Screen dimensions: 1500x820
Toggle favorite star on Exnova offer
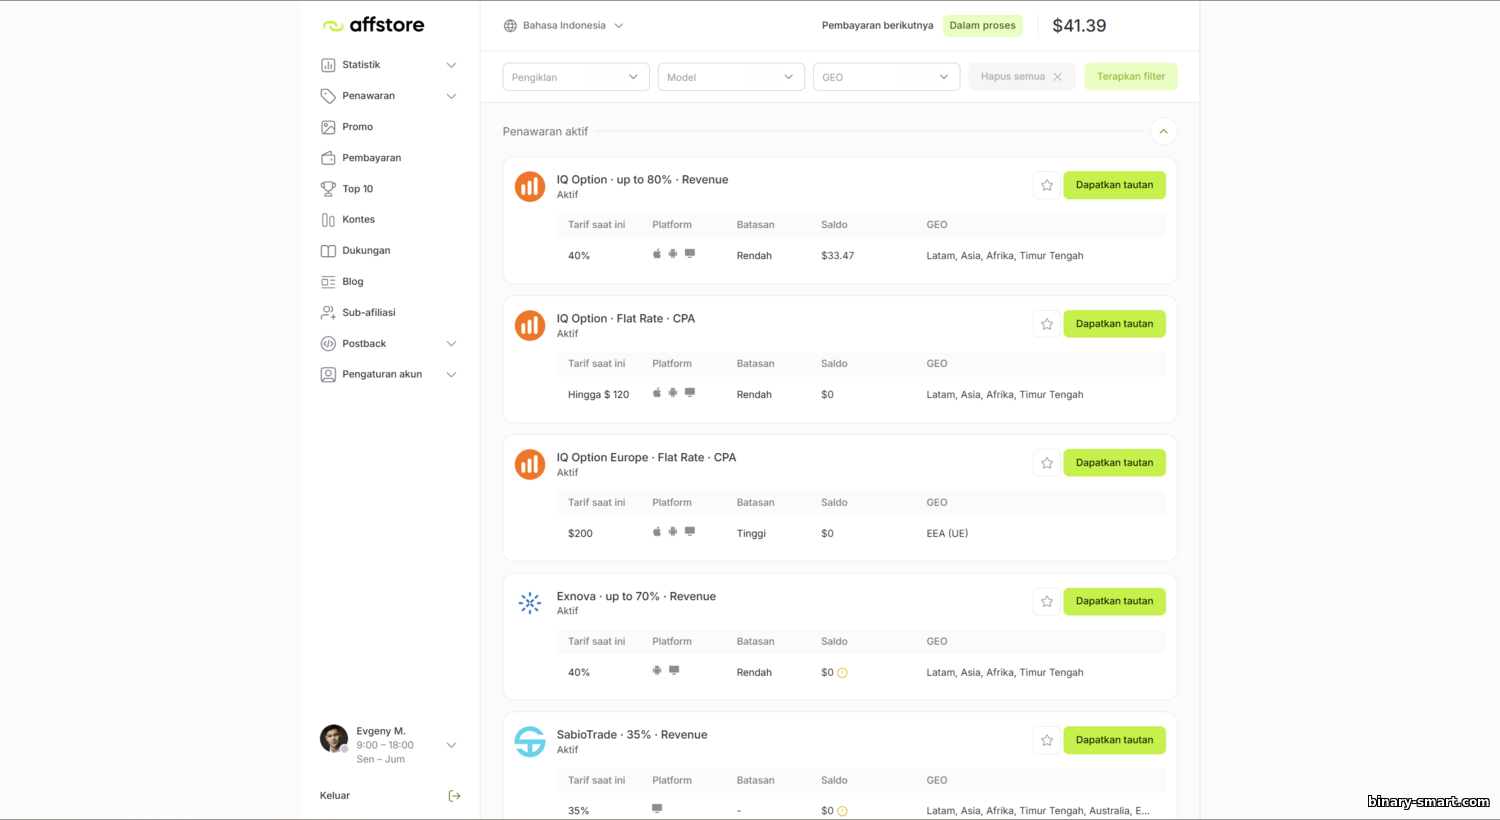point(1047,601)
